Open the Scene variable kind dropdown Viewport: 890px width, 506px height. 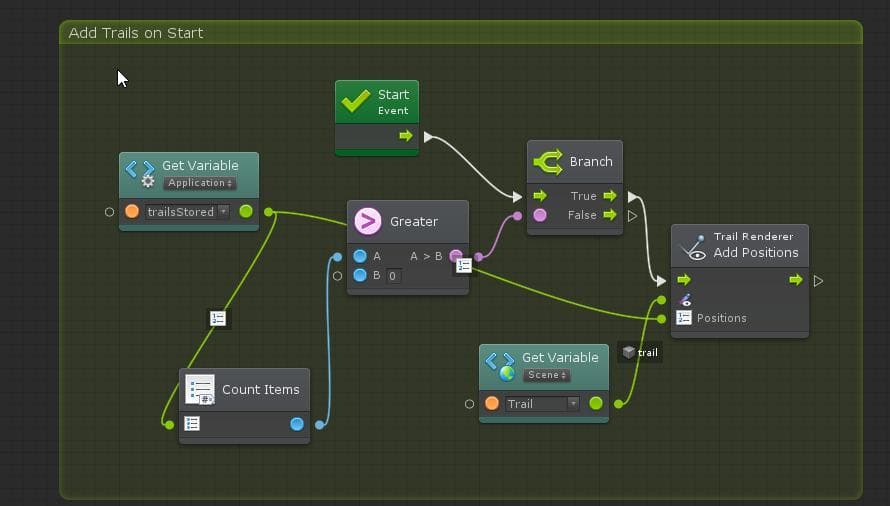[547, 375]
